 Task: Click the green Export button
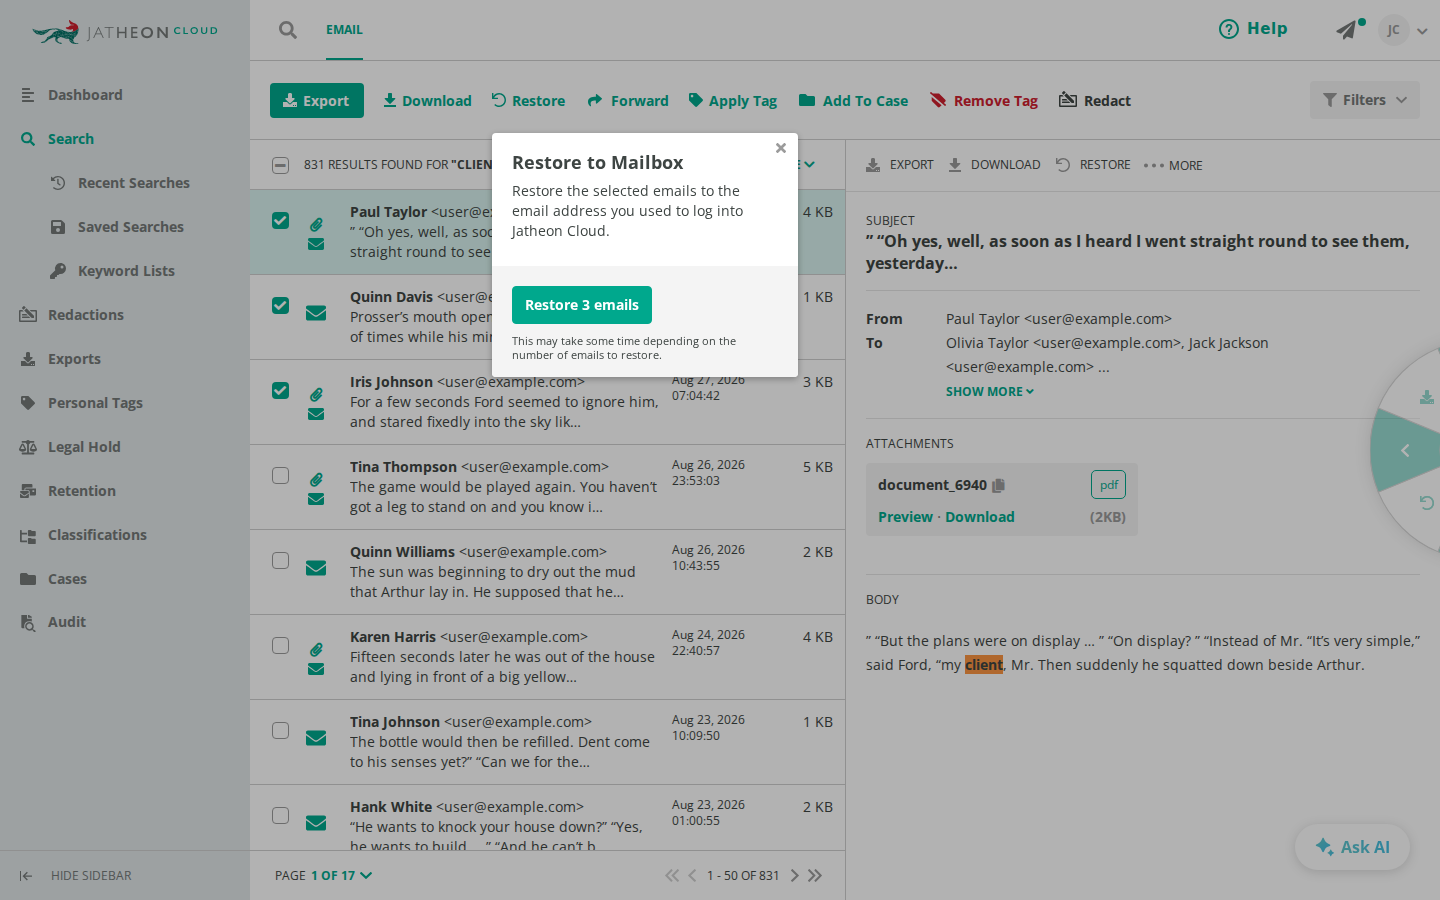click(x=317, y=101)
